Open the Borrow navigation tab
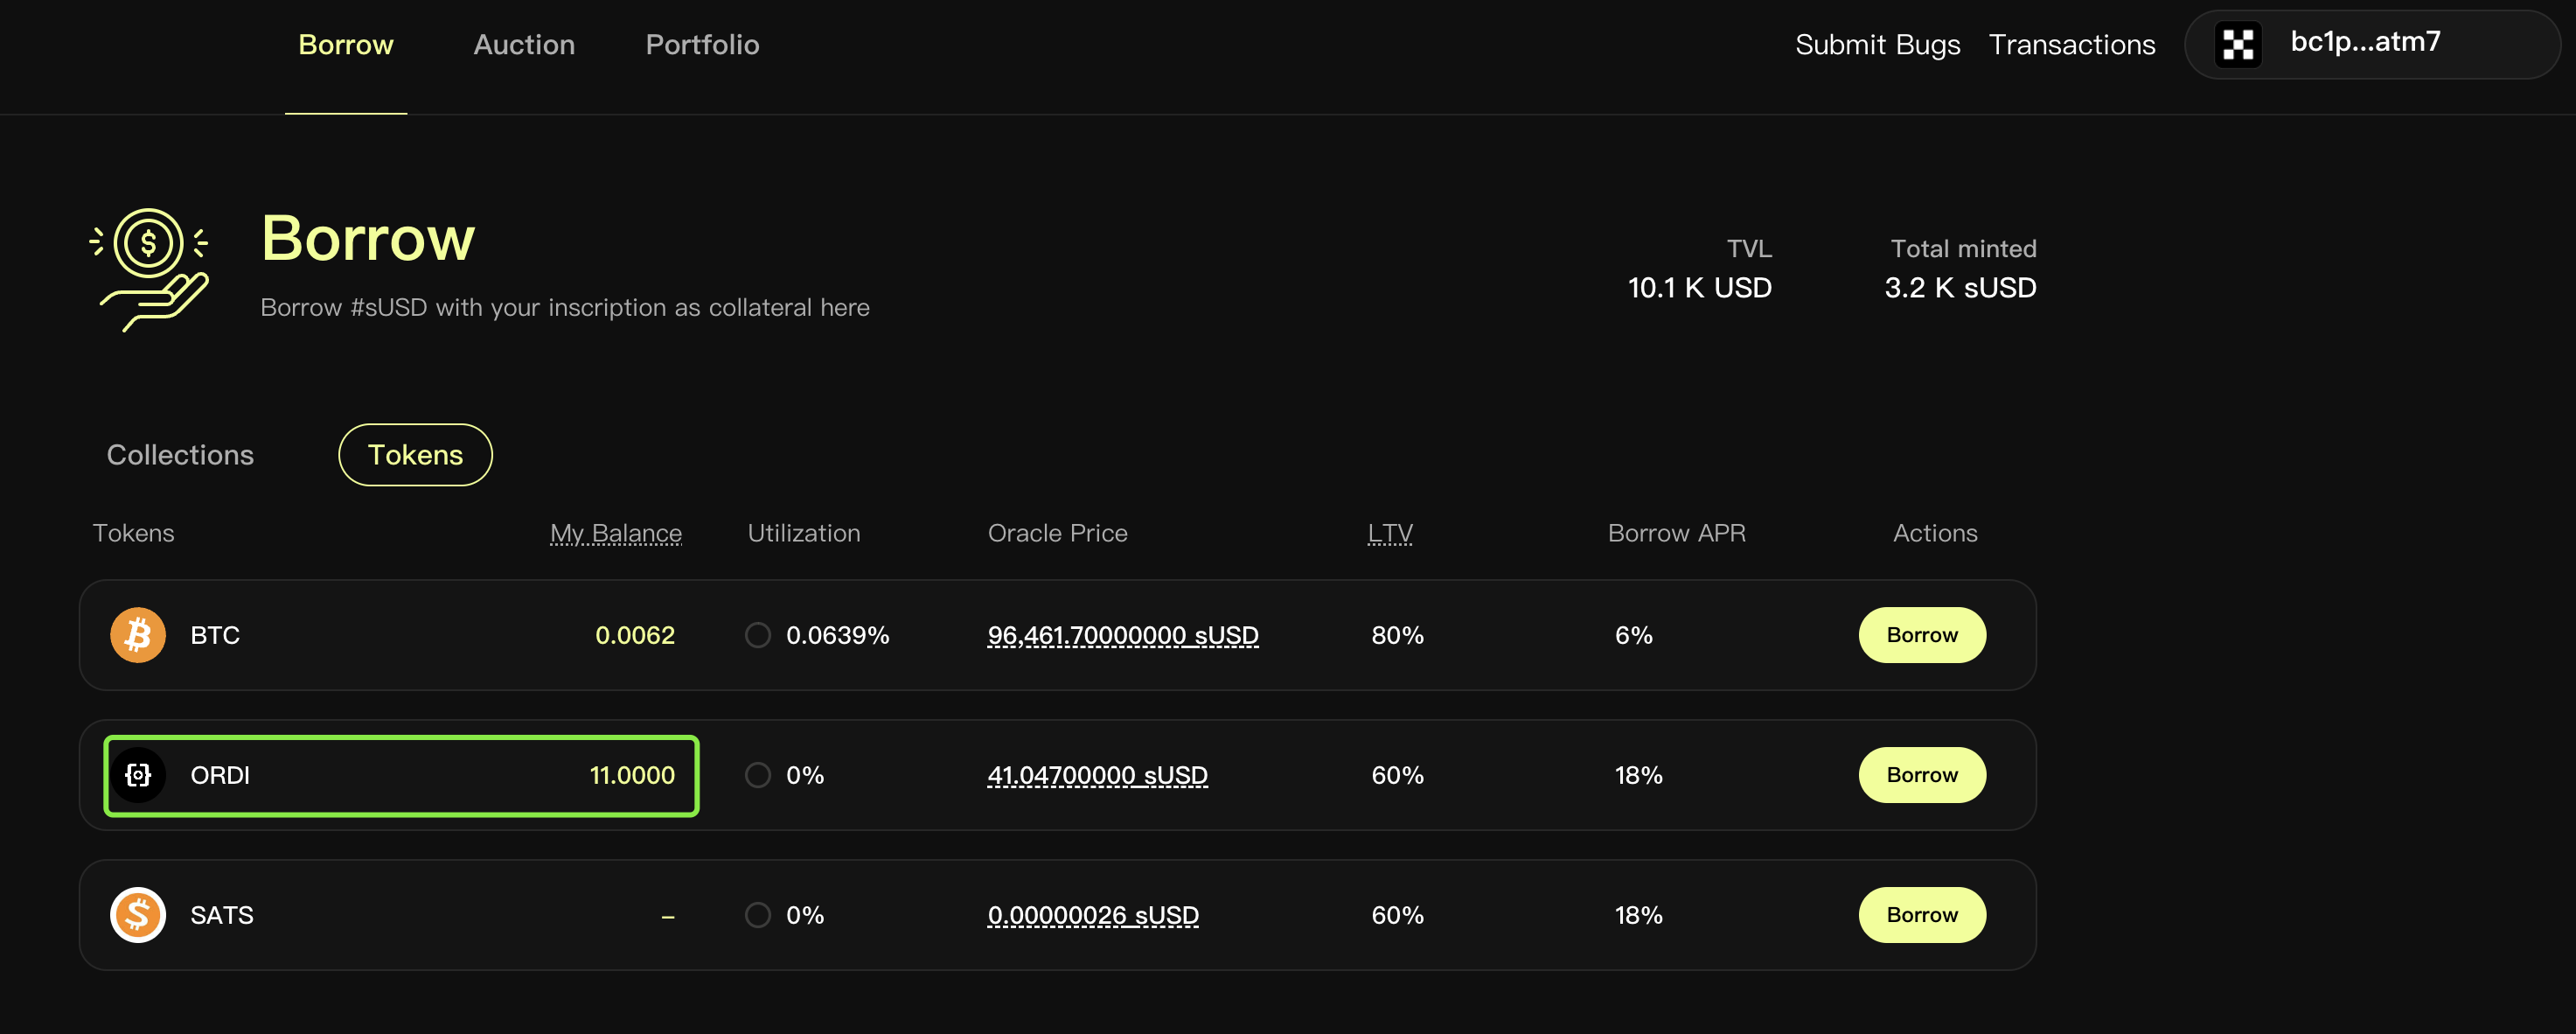2576x1034 pixels. (346, 45)
